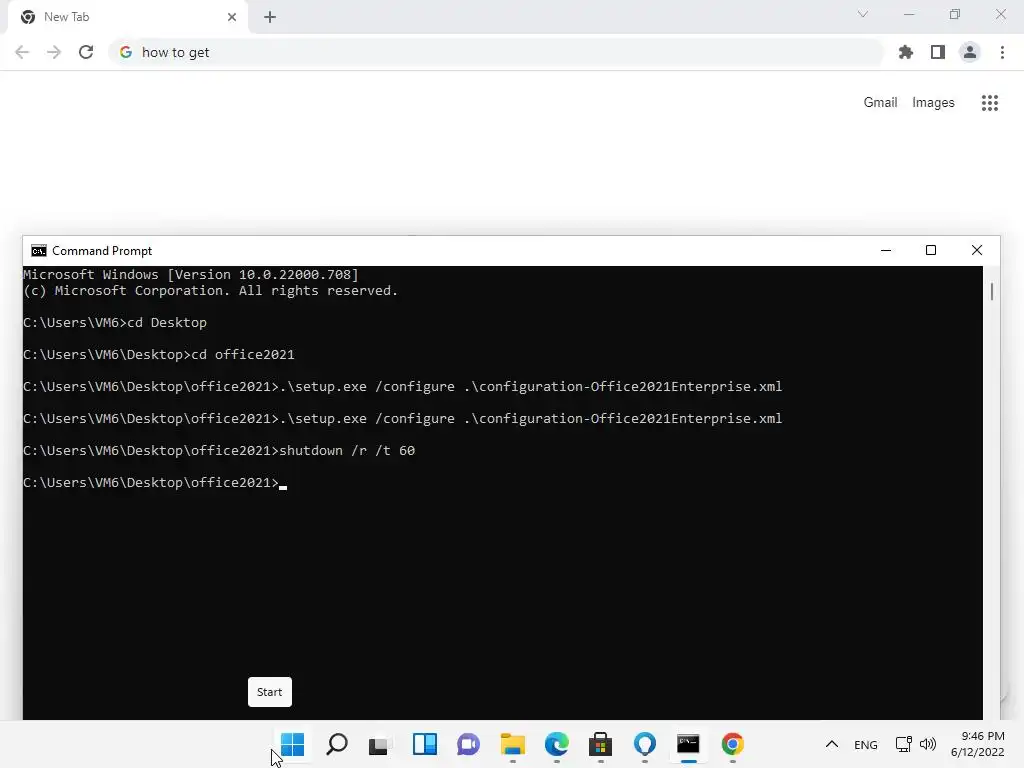Open File Explorer from the taskbar
This screenshot has height=768, width=1024.
(513, 744)
